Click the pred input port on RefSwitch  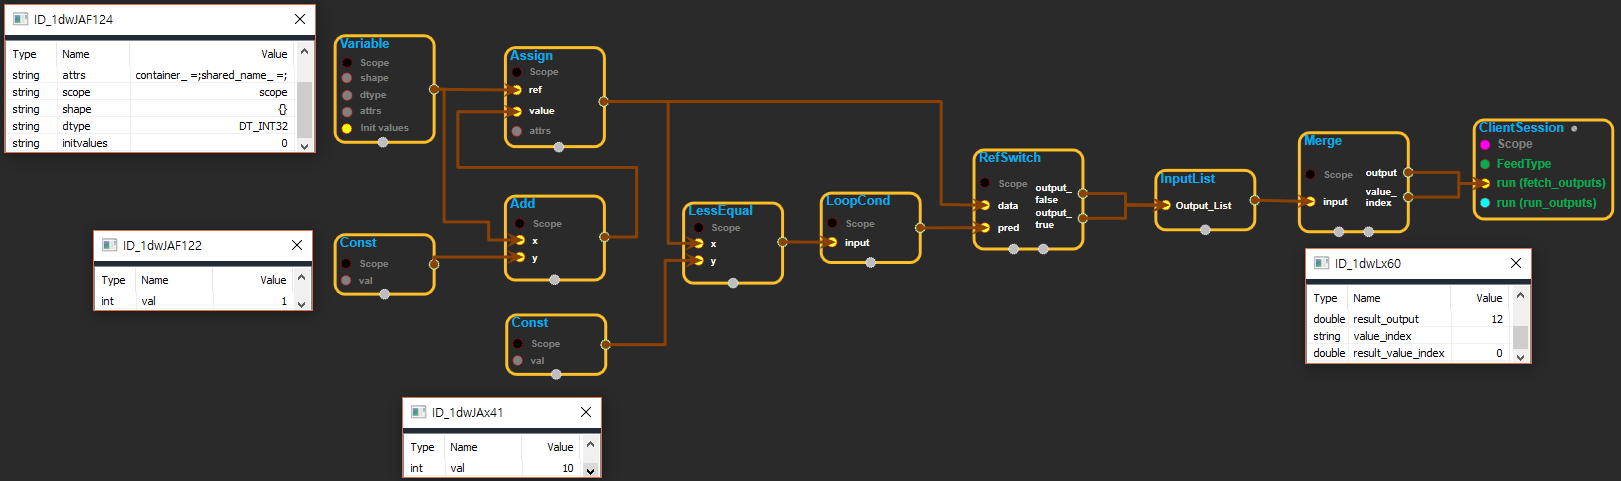pyautogui.click(x=985, y=228)
